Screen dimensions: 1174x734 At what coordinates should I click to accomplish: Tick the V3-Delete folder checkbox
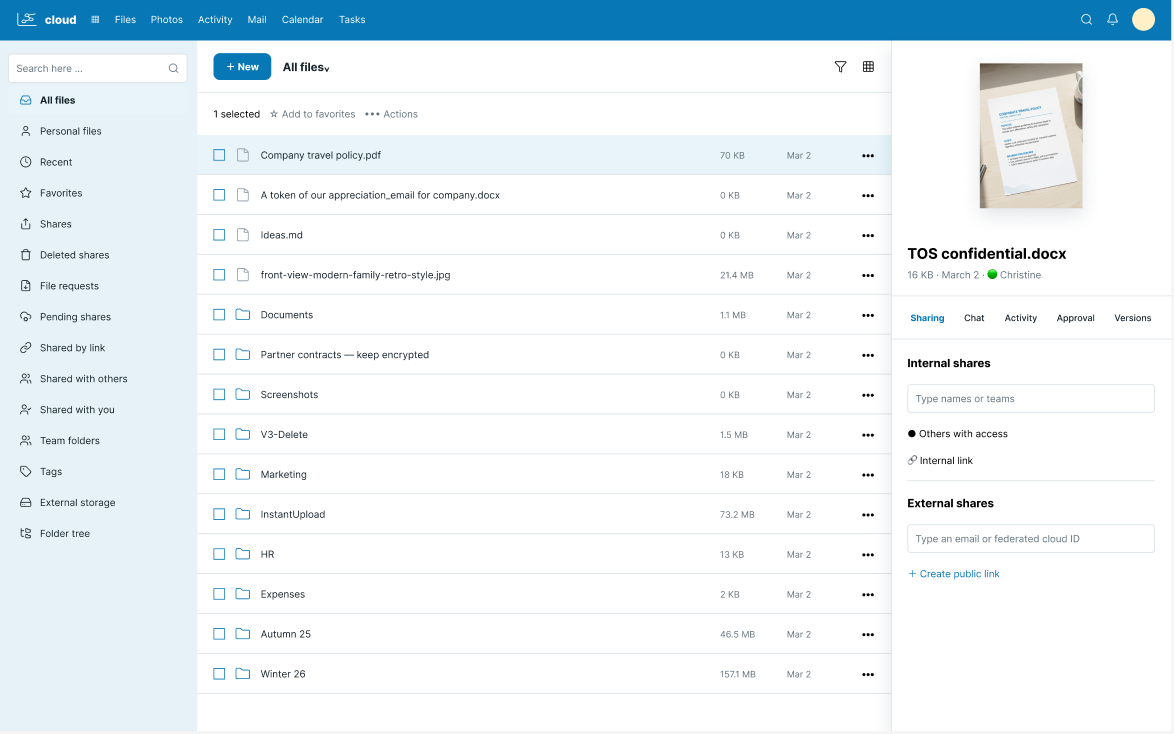click(219, 434)
